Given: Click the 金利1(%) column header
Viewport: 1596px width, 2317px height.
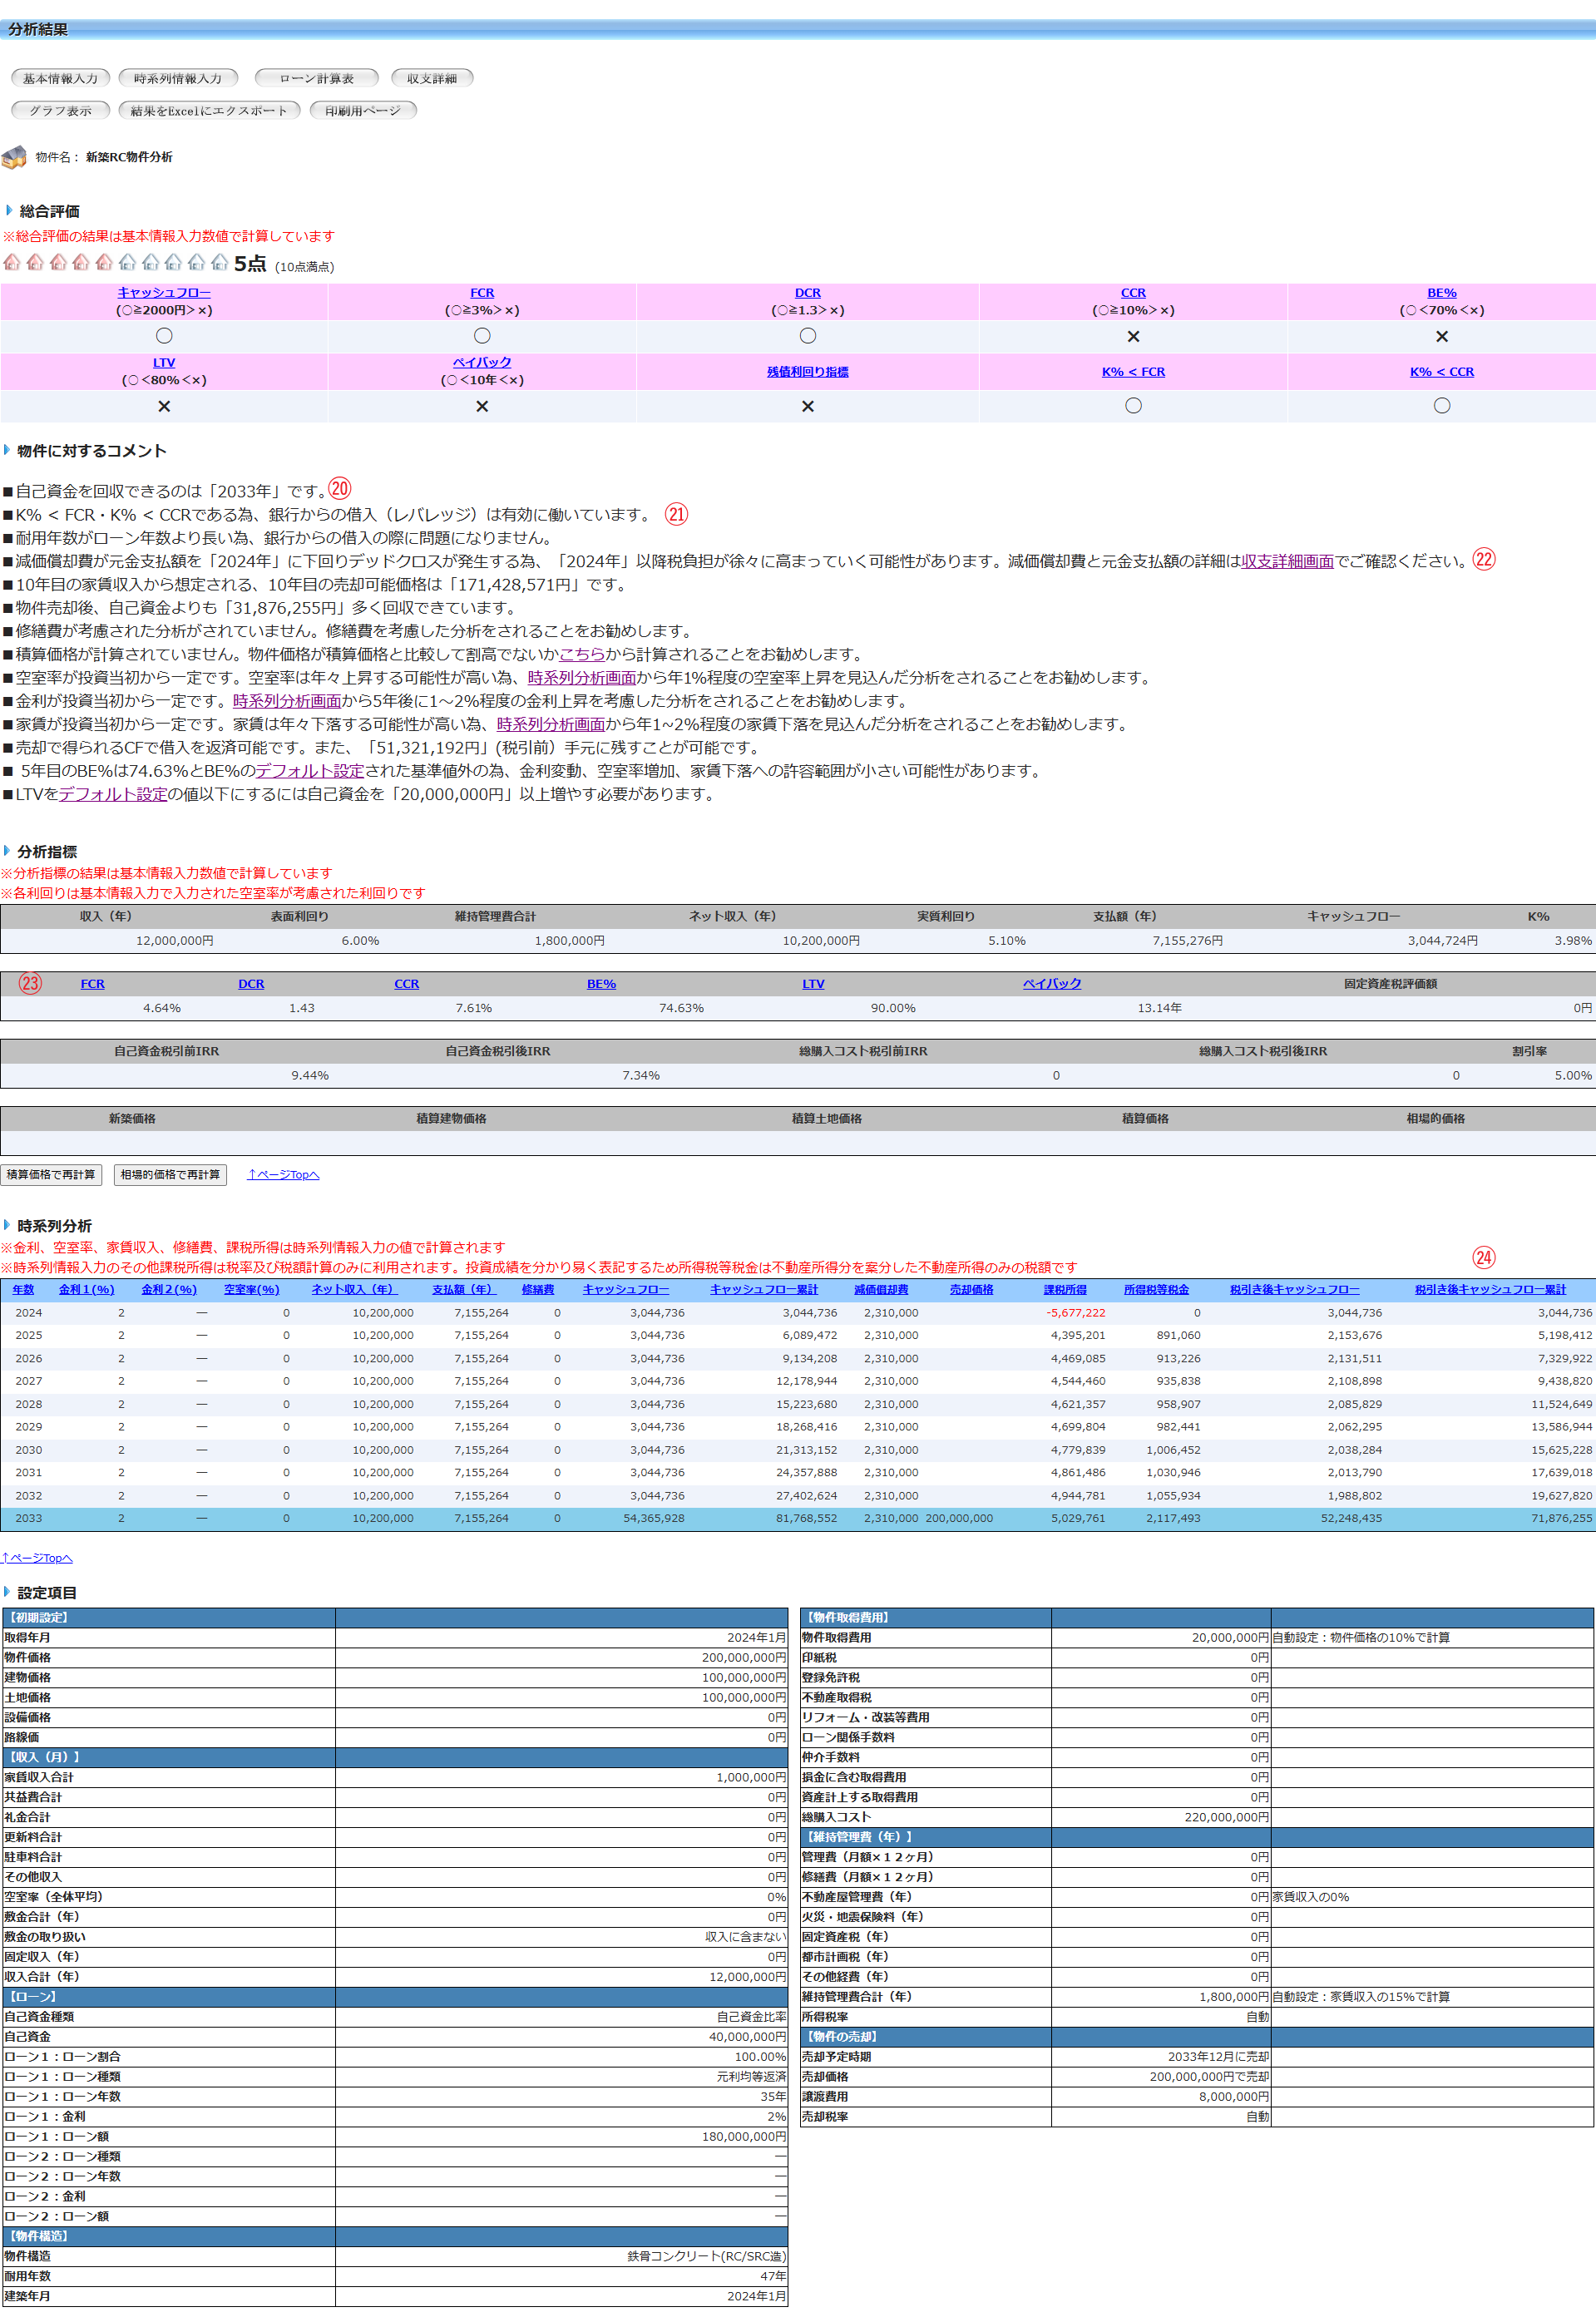Looking at the screenshot, I should (x=87, y=1290).
